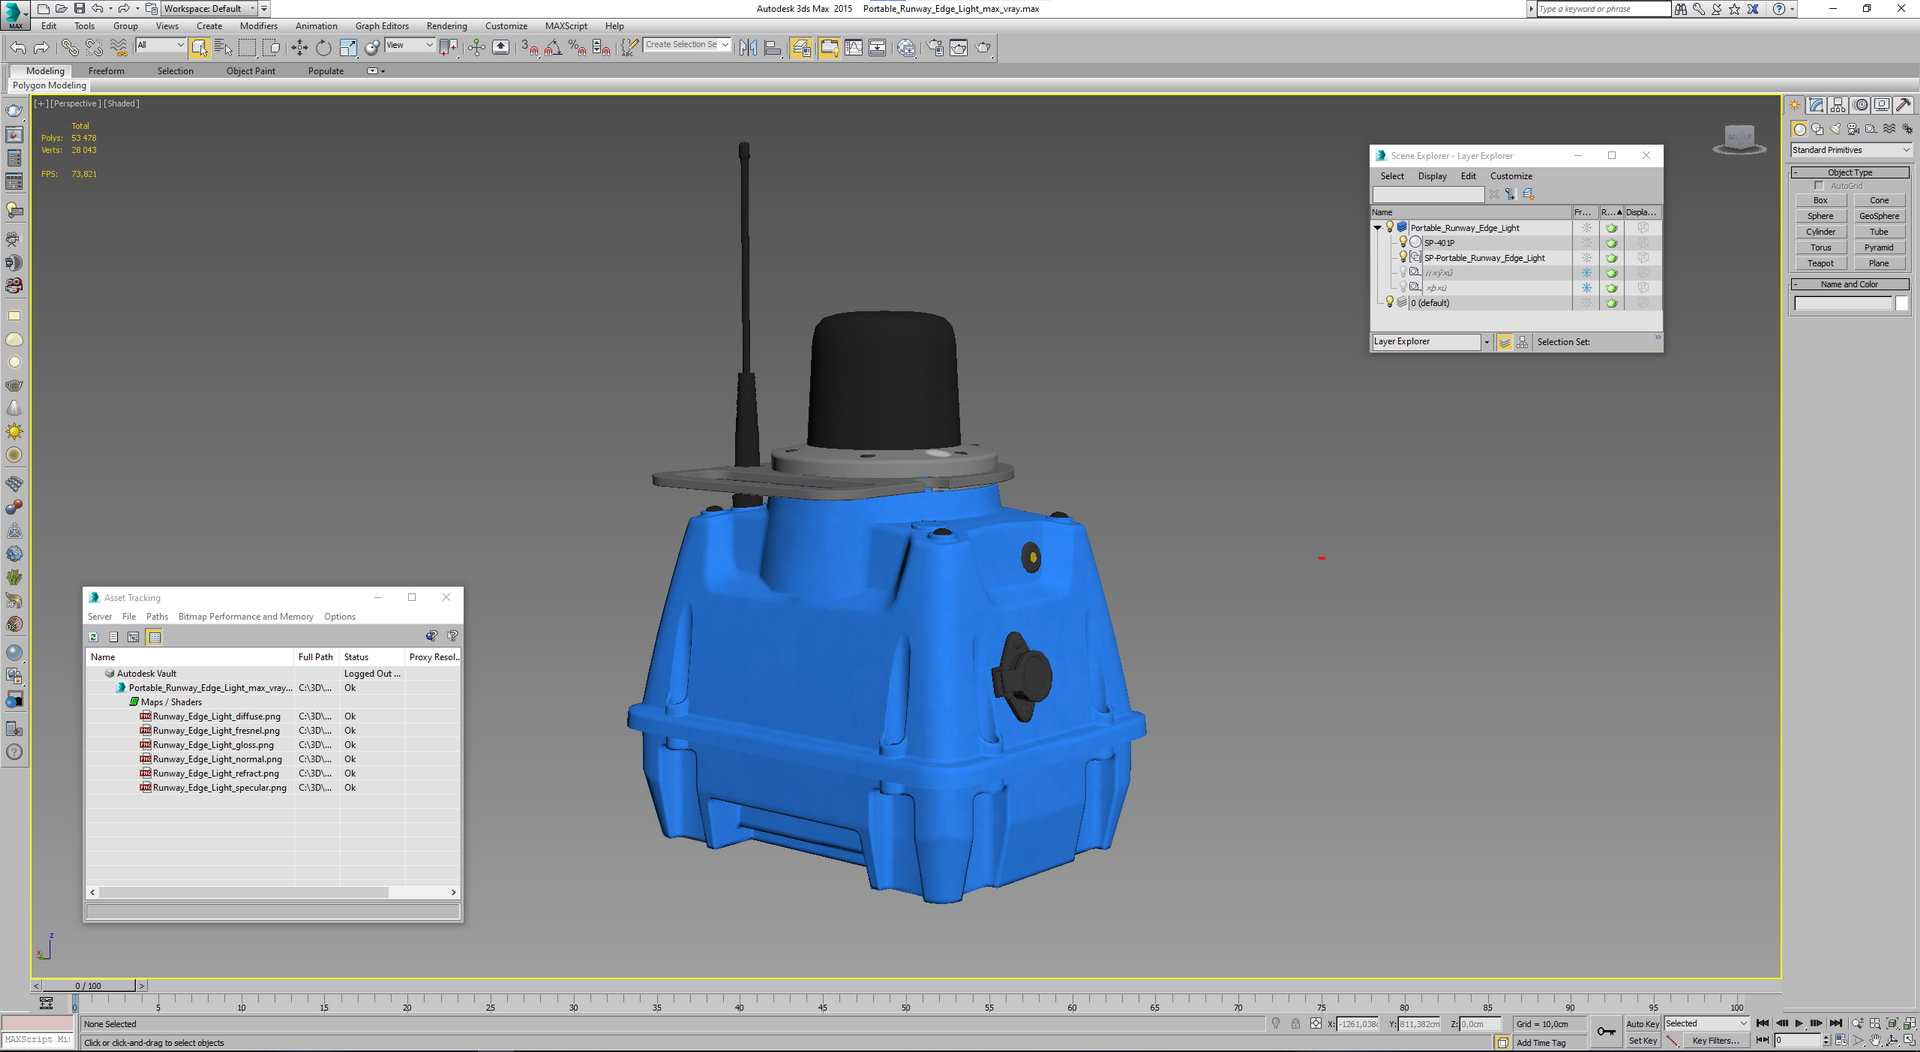Choose the Select and Uniform Scale tool
The width and height of the screenshot is (1920, 1052).
click(347, 47)
